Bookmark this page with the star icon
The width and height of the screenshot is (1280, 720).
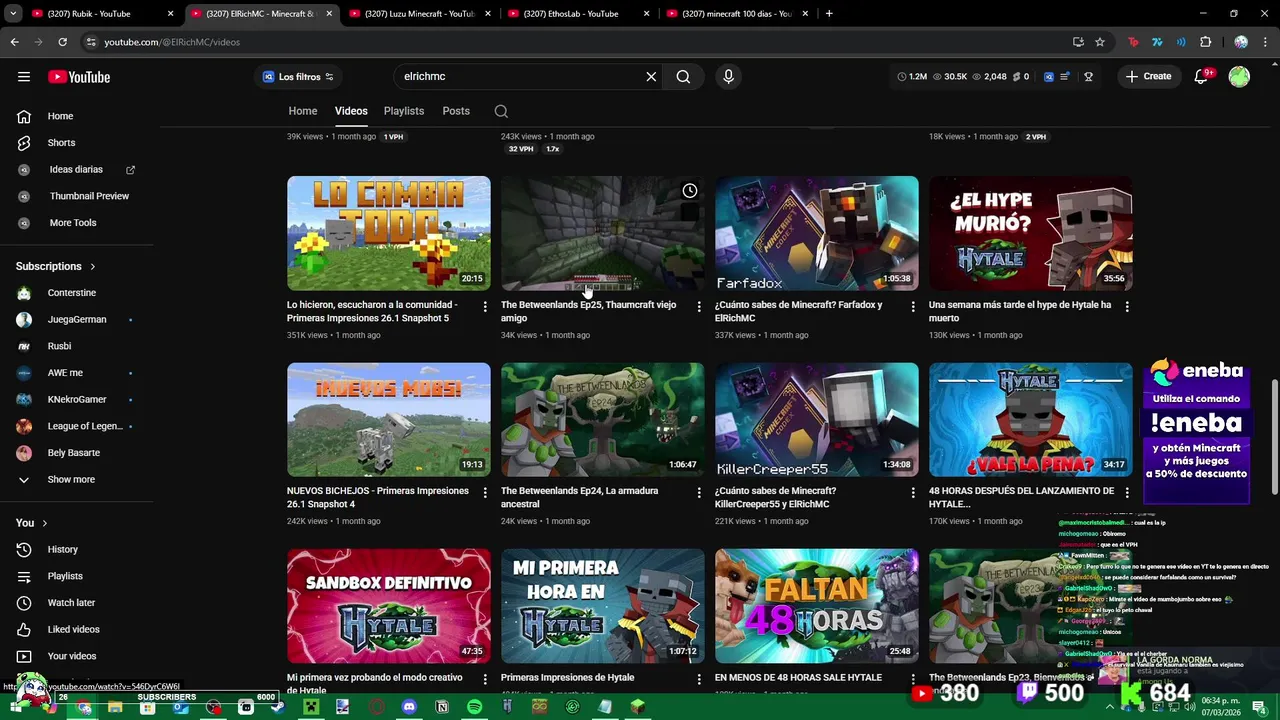(1100, 42)
